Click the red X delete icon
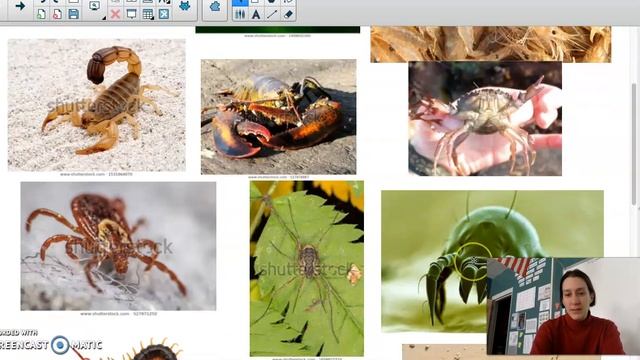640x360 pixels. [x=116, y=14]
